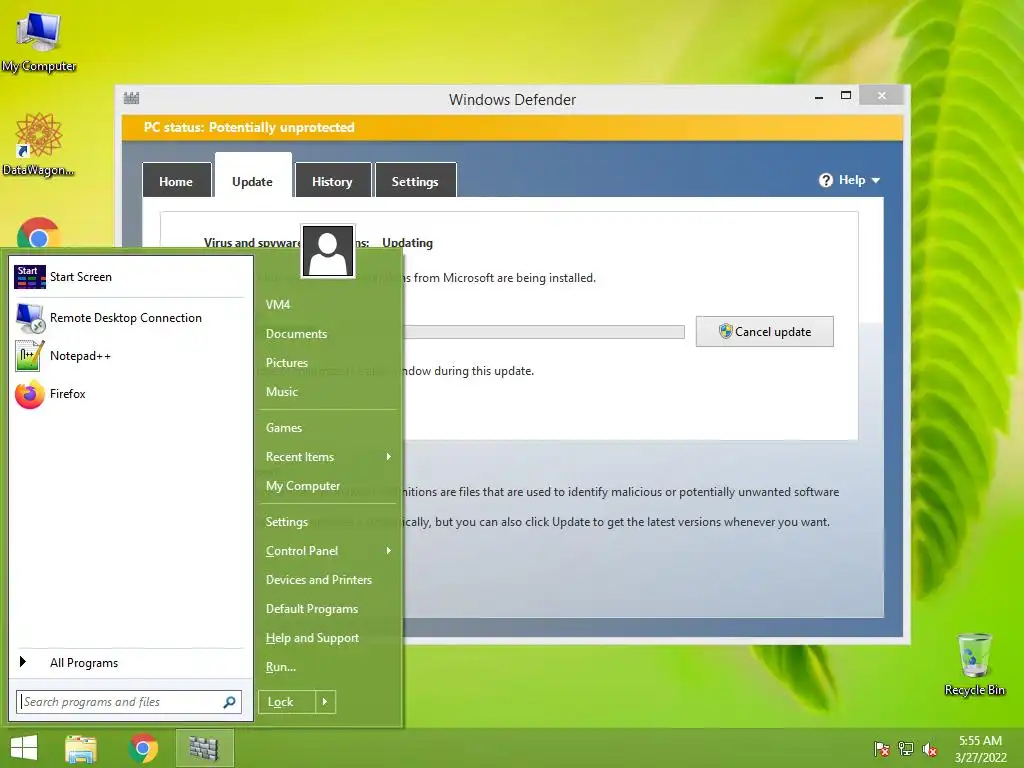
Task: Open Settings in Start menu
Action: (287, 522)
